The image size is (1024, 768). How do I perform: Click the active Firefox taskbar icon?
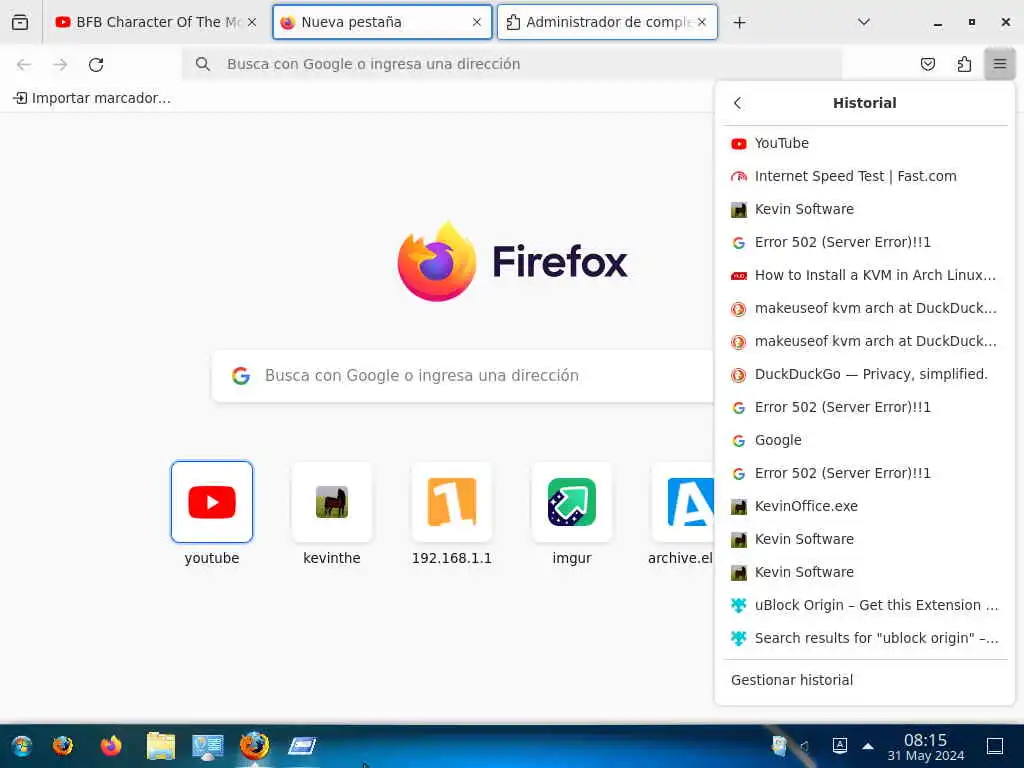[254, 745]
